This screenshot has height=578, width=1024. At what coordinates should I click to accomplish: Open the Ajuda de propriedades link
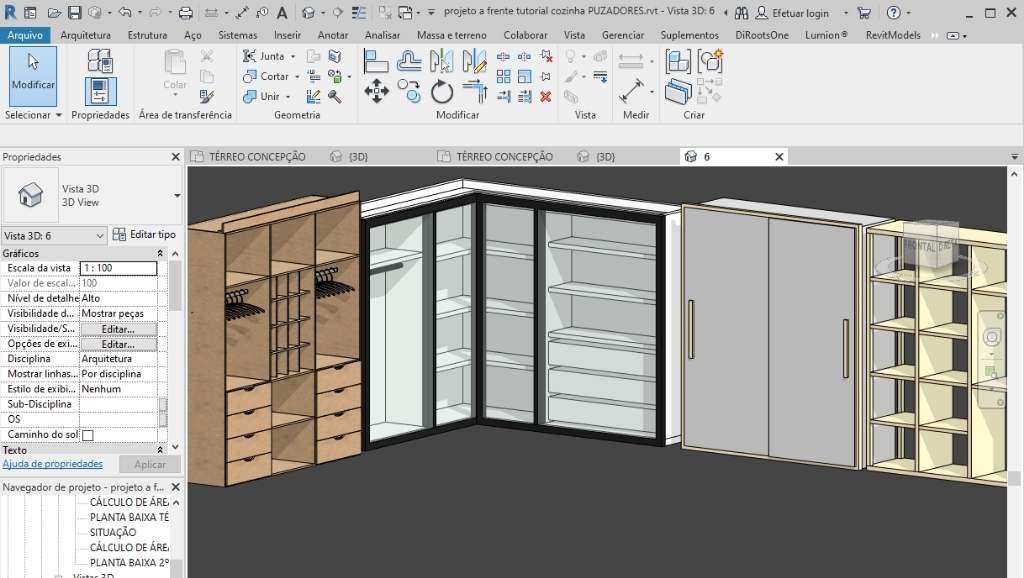pos(52,464)
